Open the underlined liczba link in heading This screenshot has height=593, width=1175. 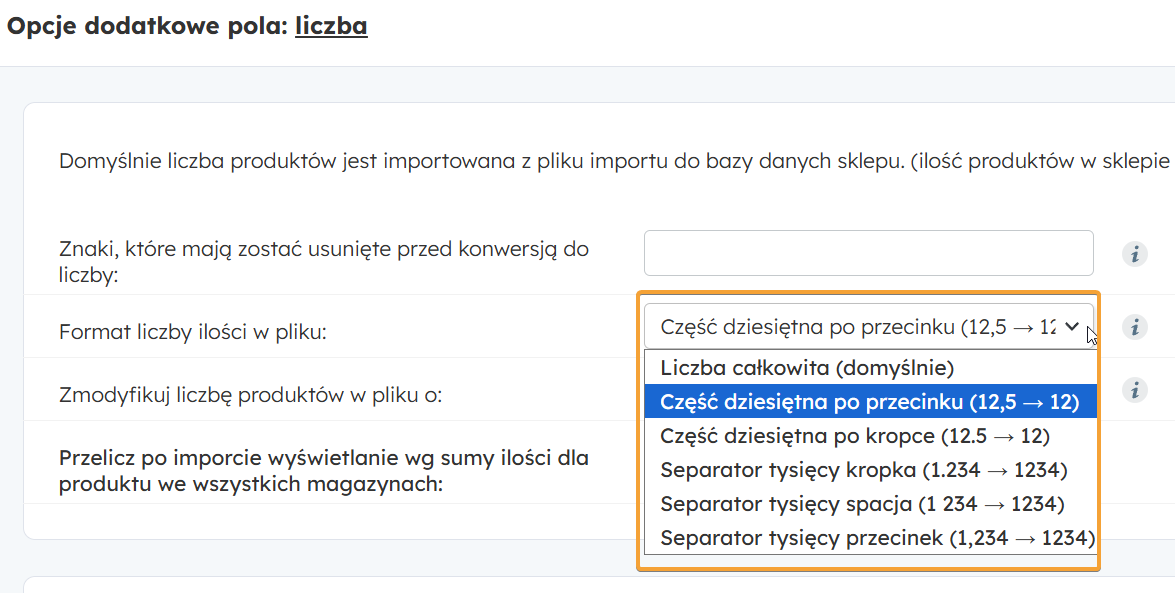(x=331, y=25)
